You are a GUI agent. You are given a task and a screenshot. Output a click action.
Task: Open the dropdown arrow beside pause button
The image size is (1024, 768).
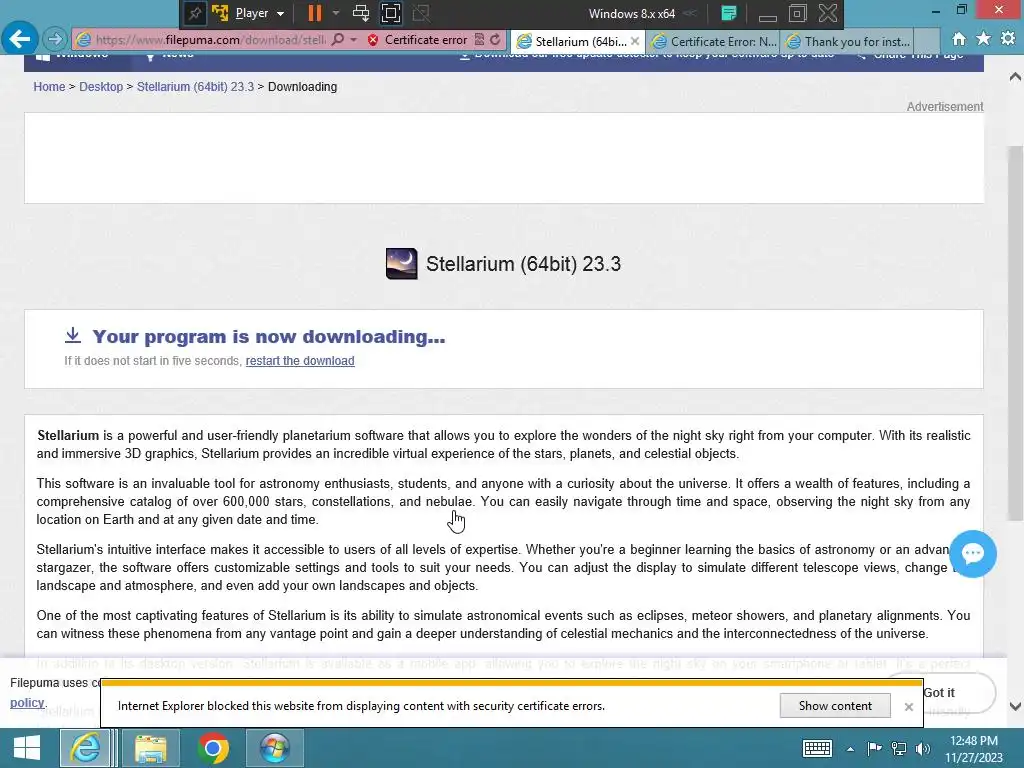point(336,13)
